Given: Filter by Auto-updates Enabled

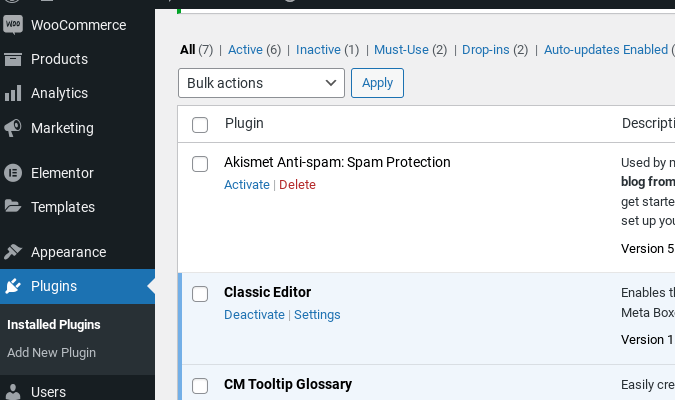Looking at the screenshot, I should pos(606,50).
